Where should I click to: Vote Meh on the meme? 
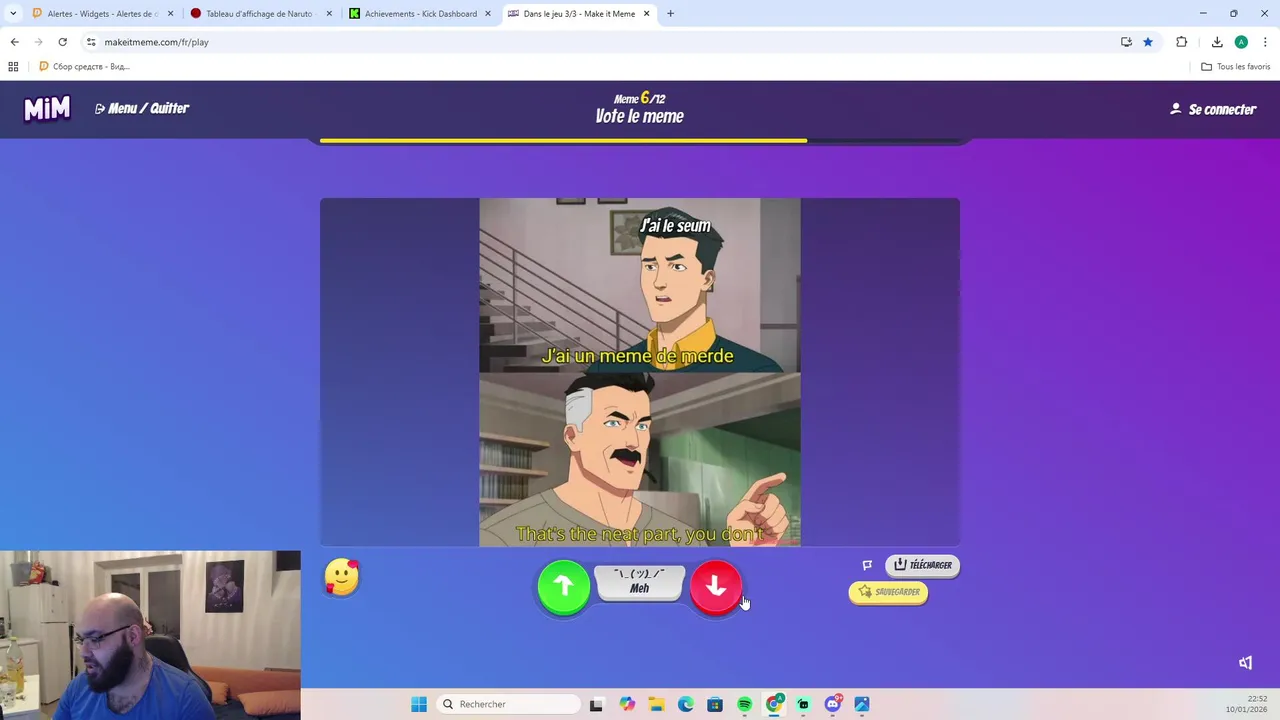tap(639, 583)
